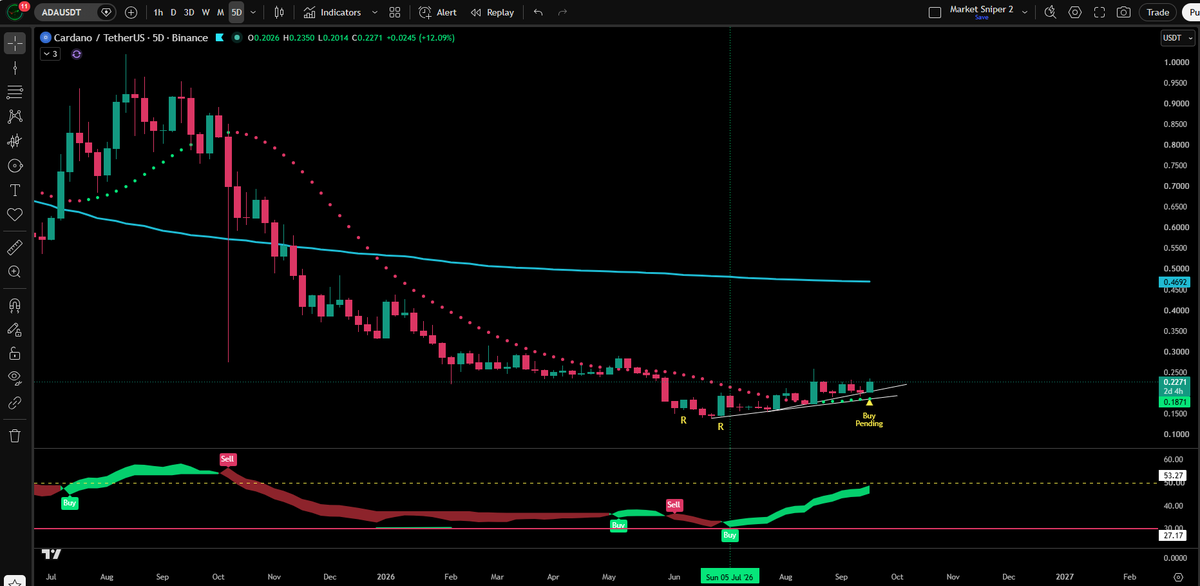Click the Sun 05 Jul '26 date marker

click(731, 577)
